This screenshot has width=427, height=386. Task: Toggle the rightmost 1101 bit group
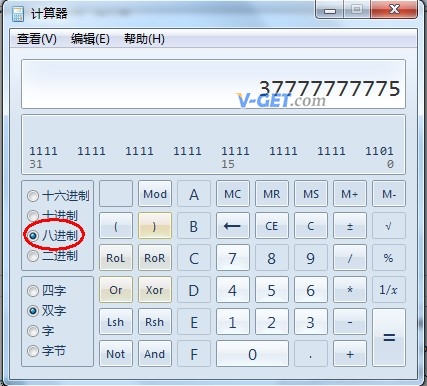click(379, 151)
